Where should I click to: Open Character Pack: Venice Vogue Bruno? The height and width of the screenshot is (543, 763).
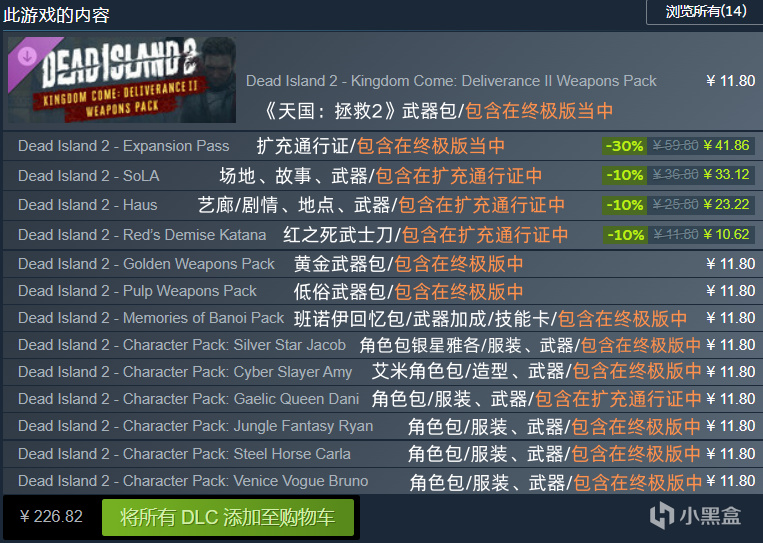(x=193, y=481)
